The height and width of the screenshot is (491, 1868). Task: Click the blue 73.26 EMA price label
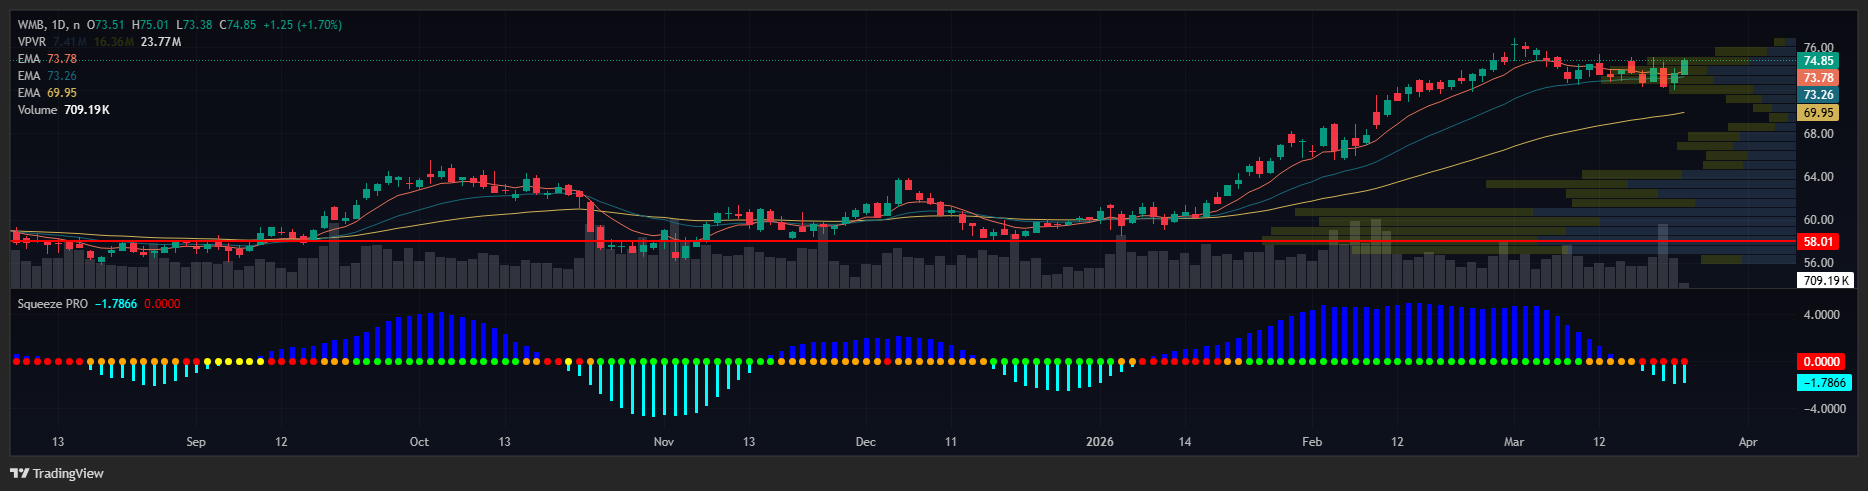(x=1818, y=95)
